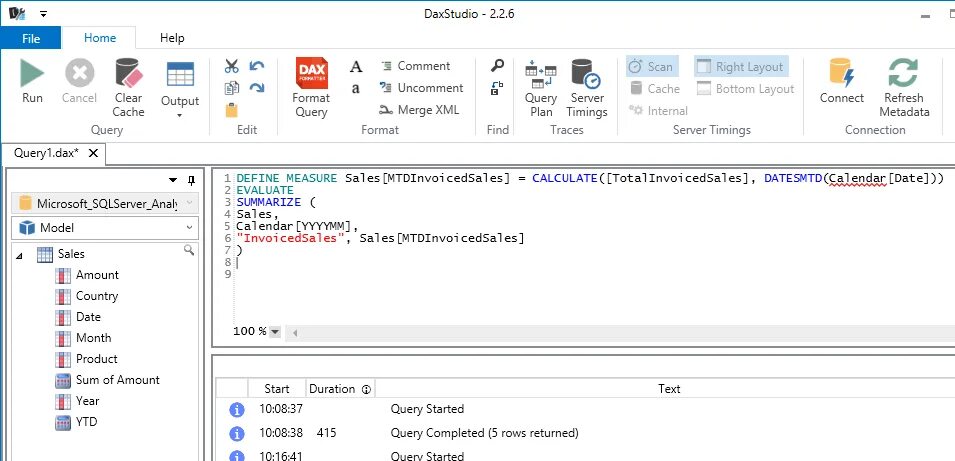Click Merge XML in Format group
The height and width of the screenshot is (461, 955).
coord(419,110)
